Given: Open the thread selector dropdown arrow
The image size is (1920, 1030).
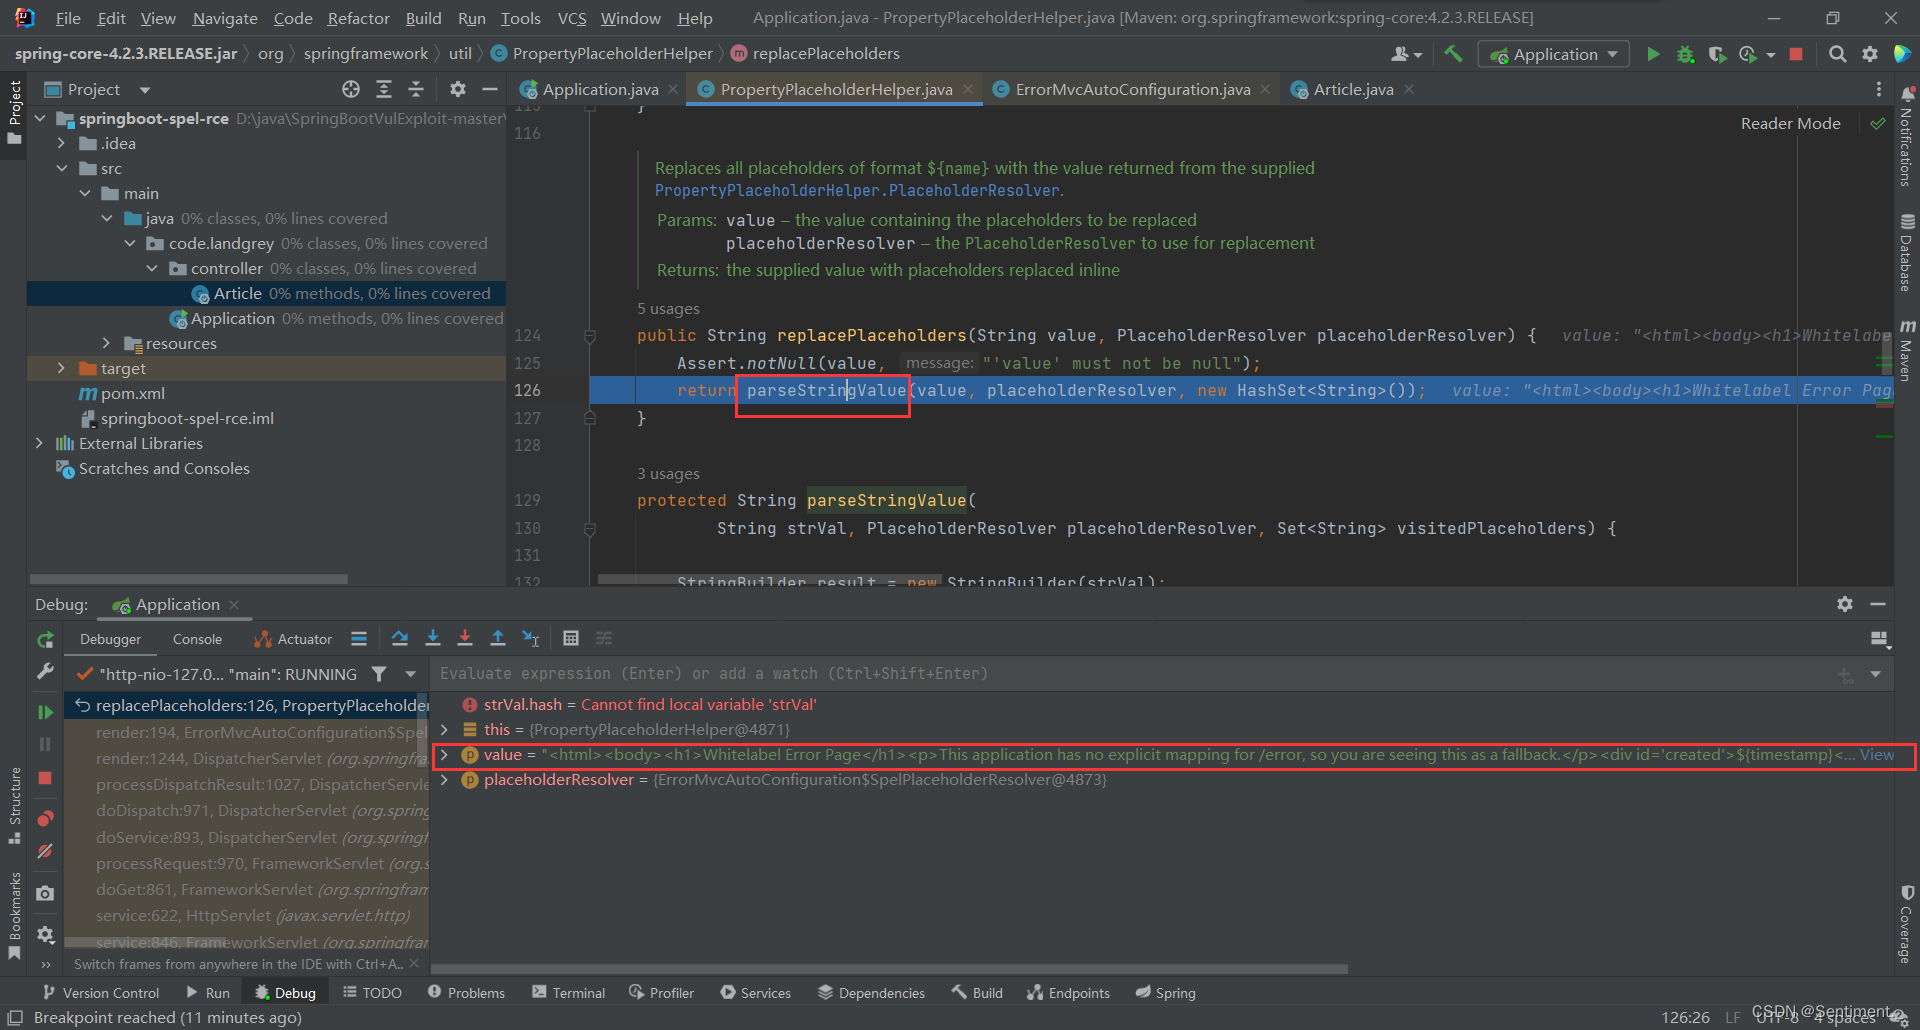Looking at the screenshot, I should click(410, 674).
